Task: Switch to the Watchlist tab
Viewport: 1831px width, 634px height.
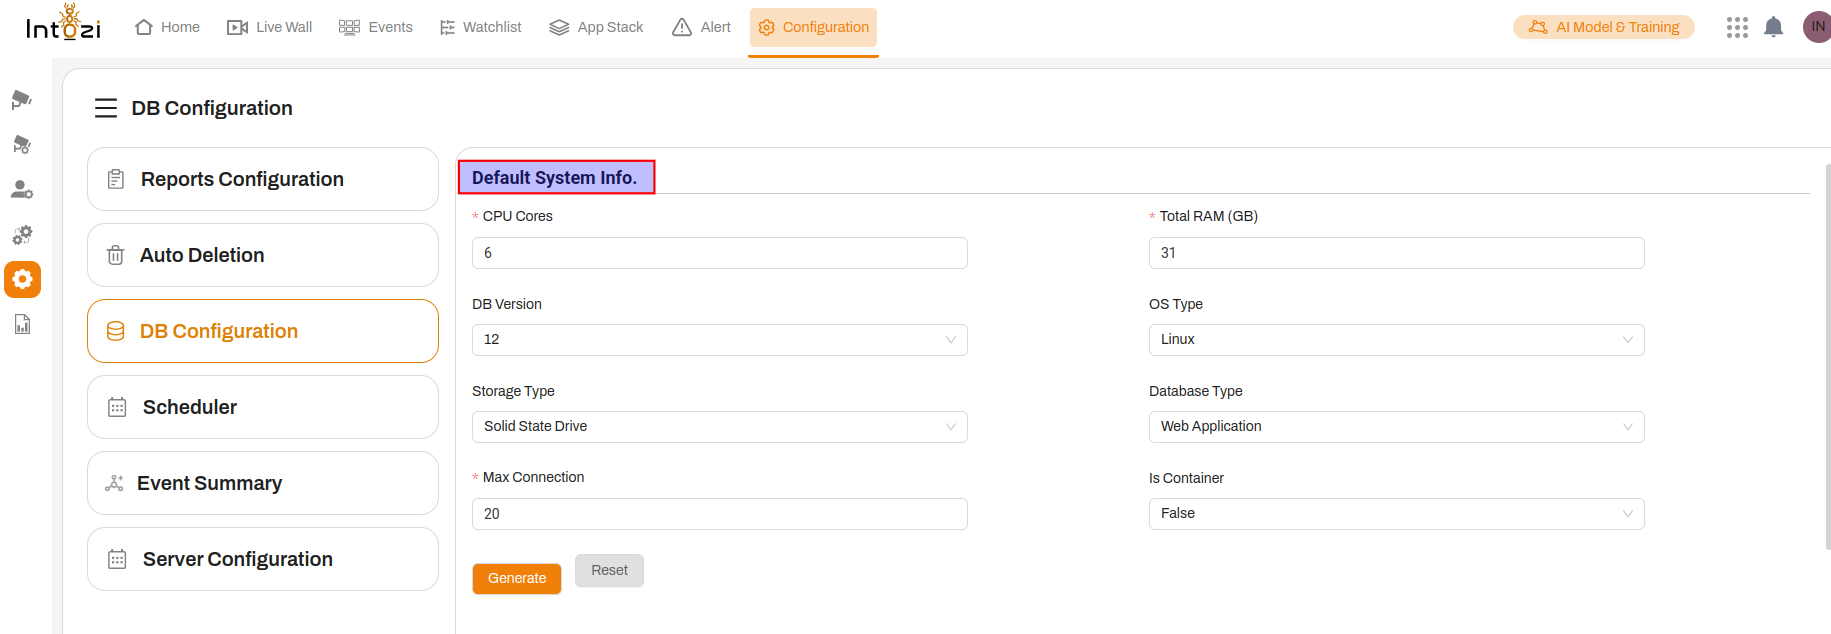Action: (481, 27)
